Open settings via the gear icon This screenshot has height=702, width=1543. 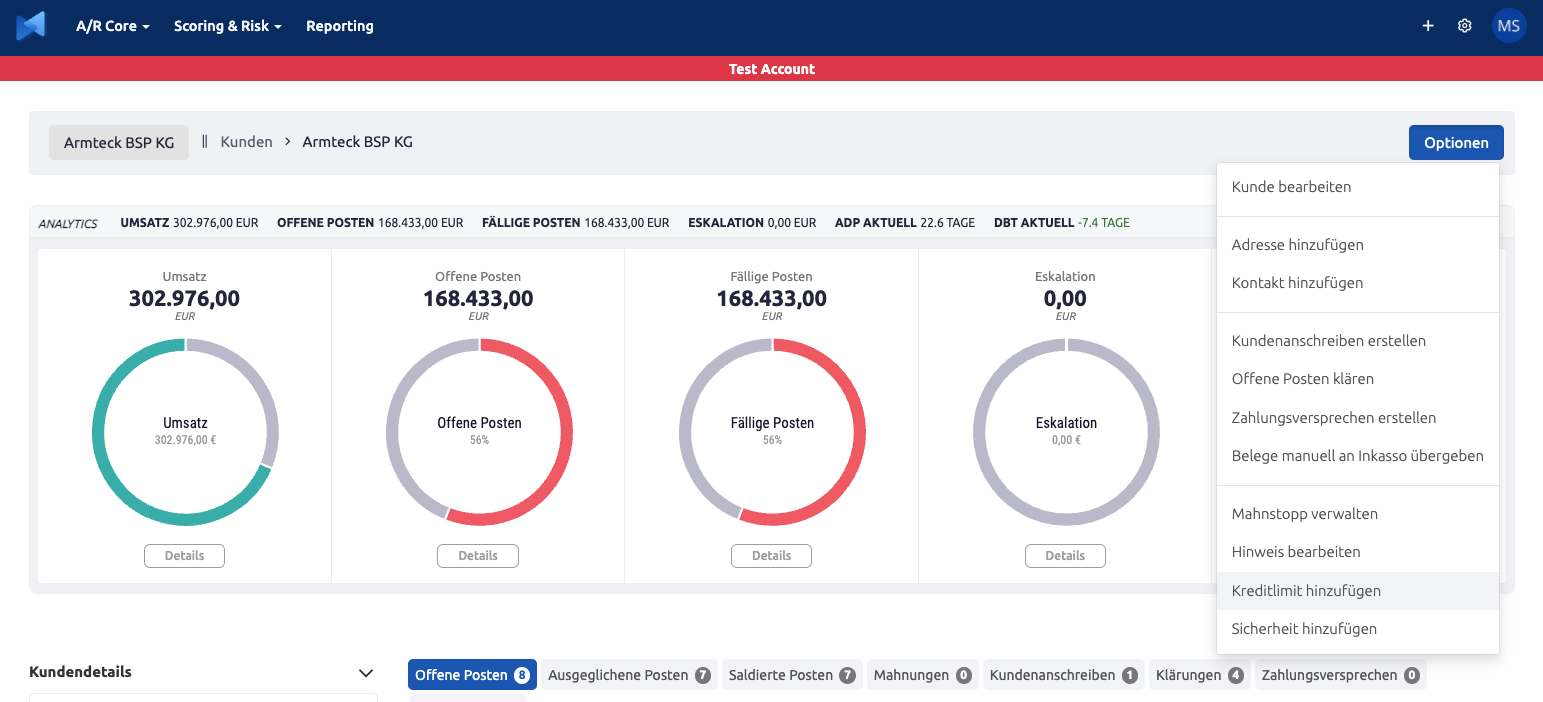(x=1465, y=26)
